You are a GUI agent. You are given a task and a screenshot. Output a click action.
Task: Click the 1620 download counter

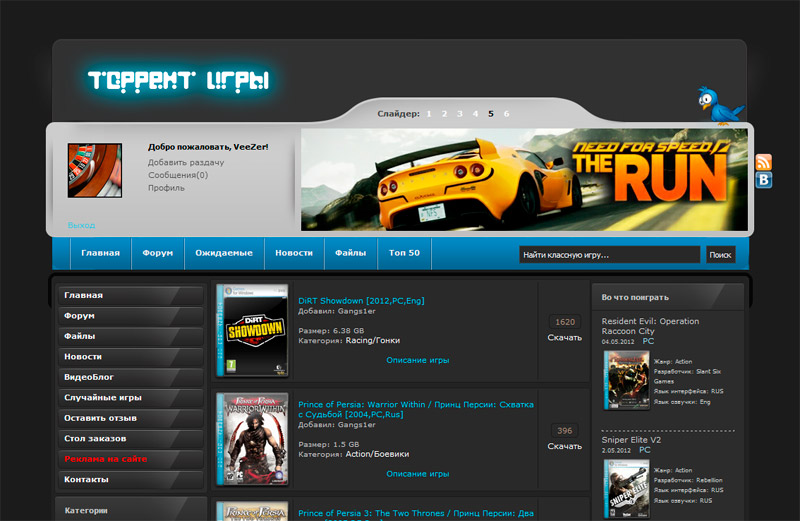(x=565, y=322)
